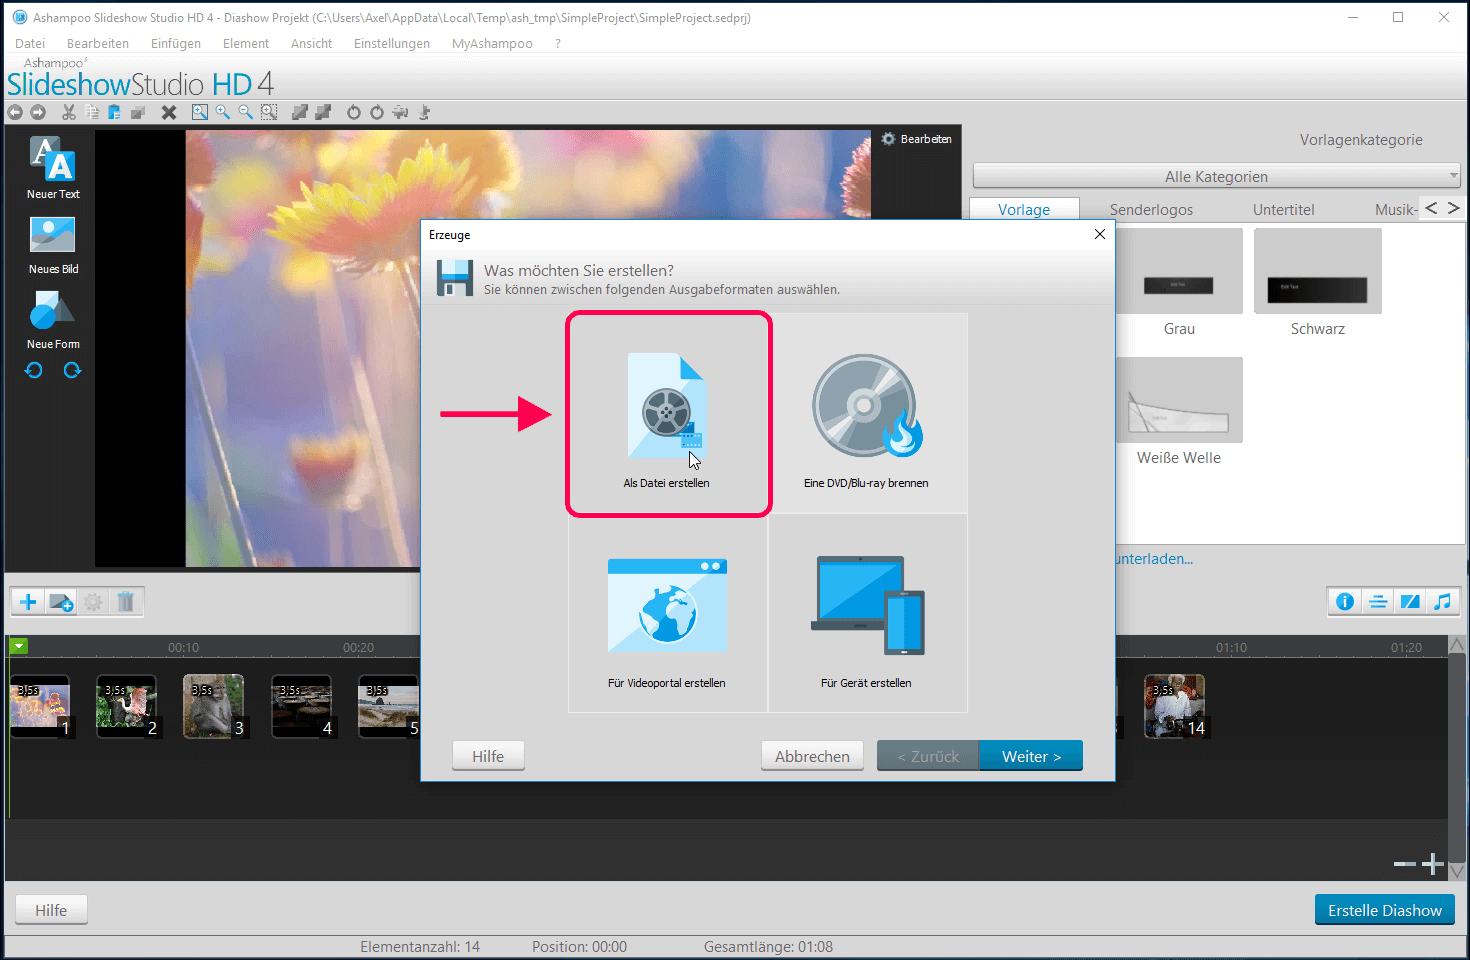Click the zoom out magnifier icon
This screenshot has height=960, width=1470.
[x=246, y=112]
